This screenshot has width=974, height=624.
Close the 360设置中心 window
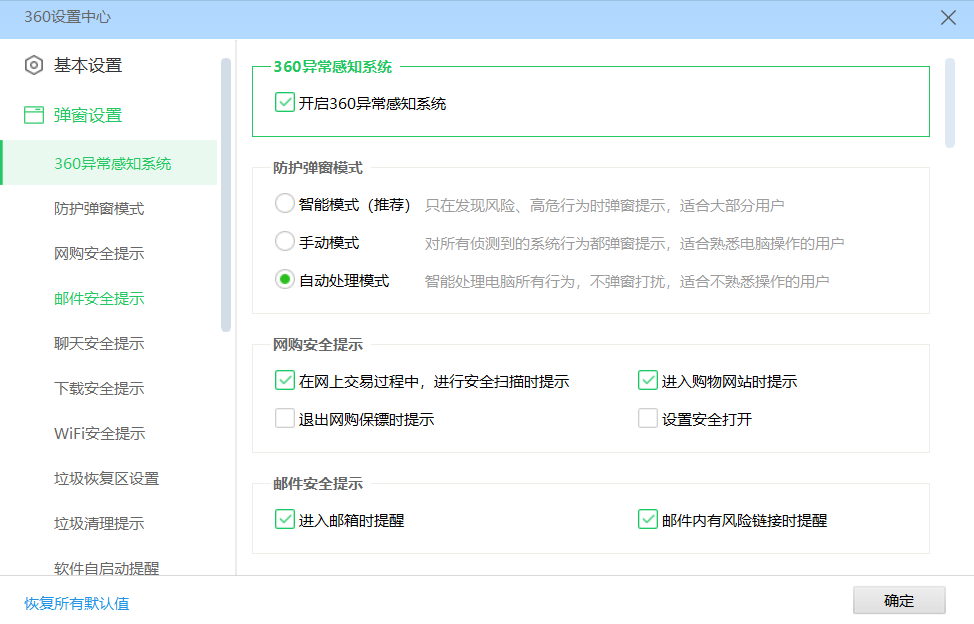tap(948, 17)
